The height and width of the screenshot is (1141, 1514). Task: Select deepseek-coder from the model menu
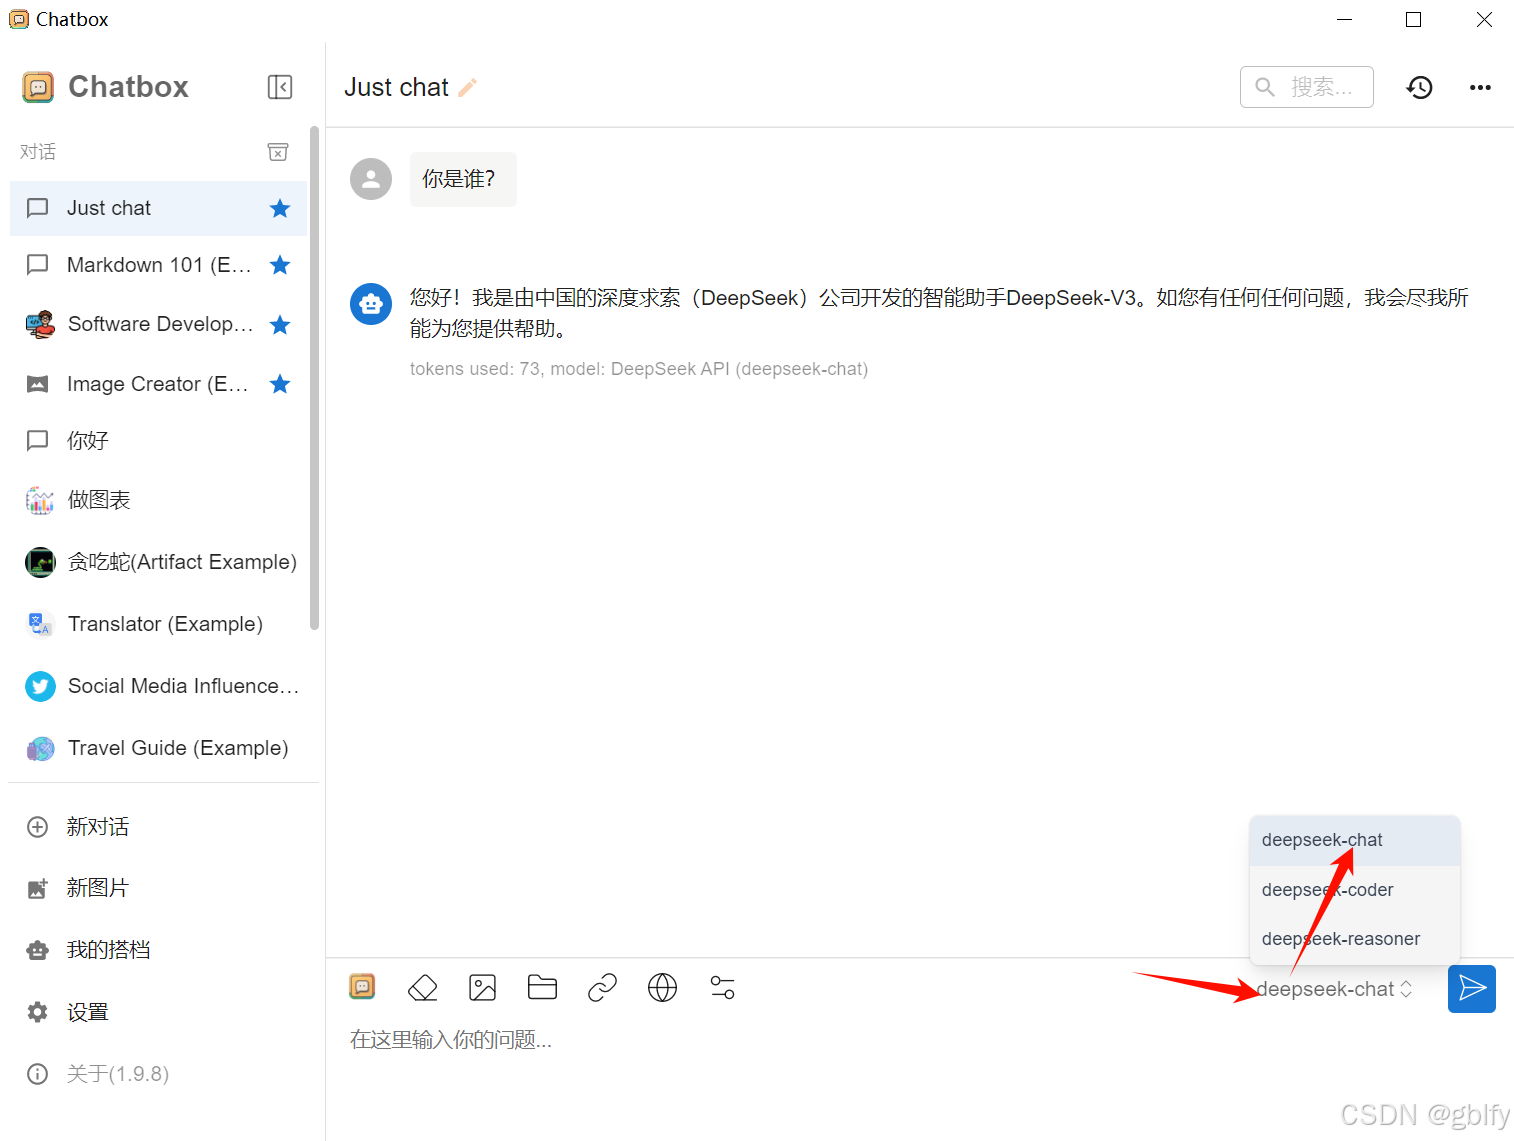click(1355, 890)
